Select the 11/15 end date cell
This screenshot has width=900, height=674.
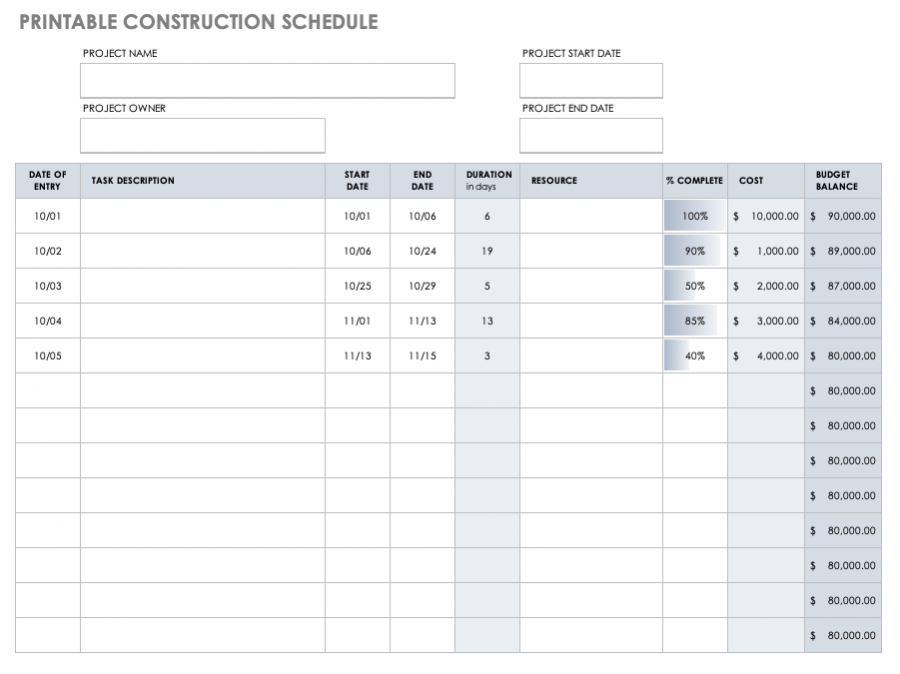pyautogui.click(x=423, y=356)
